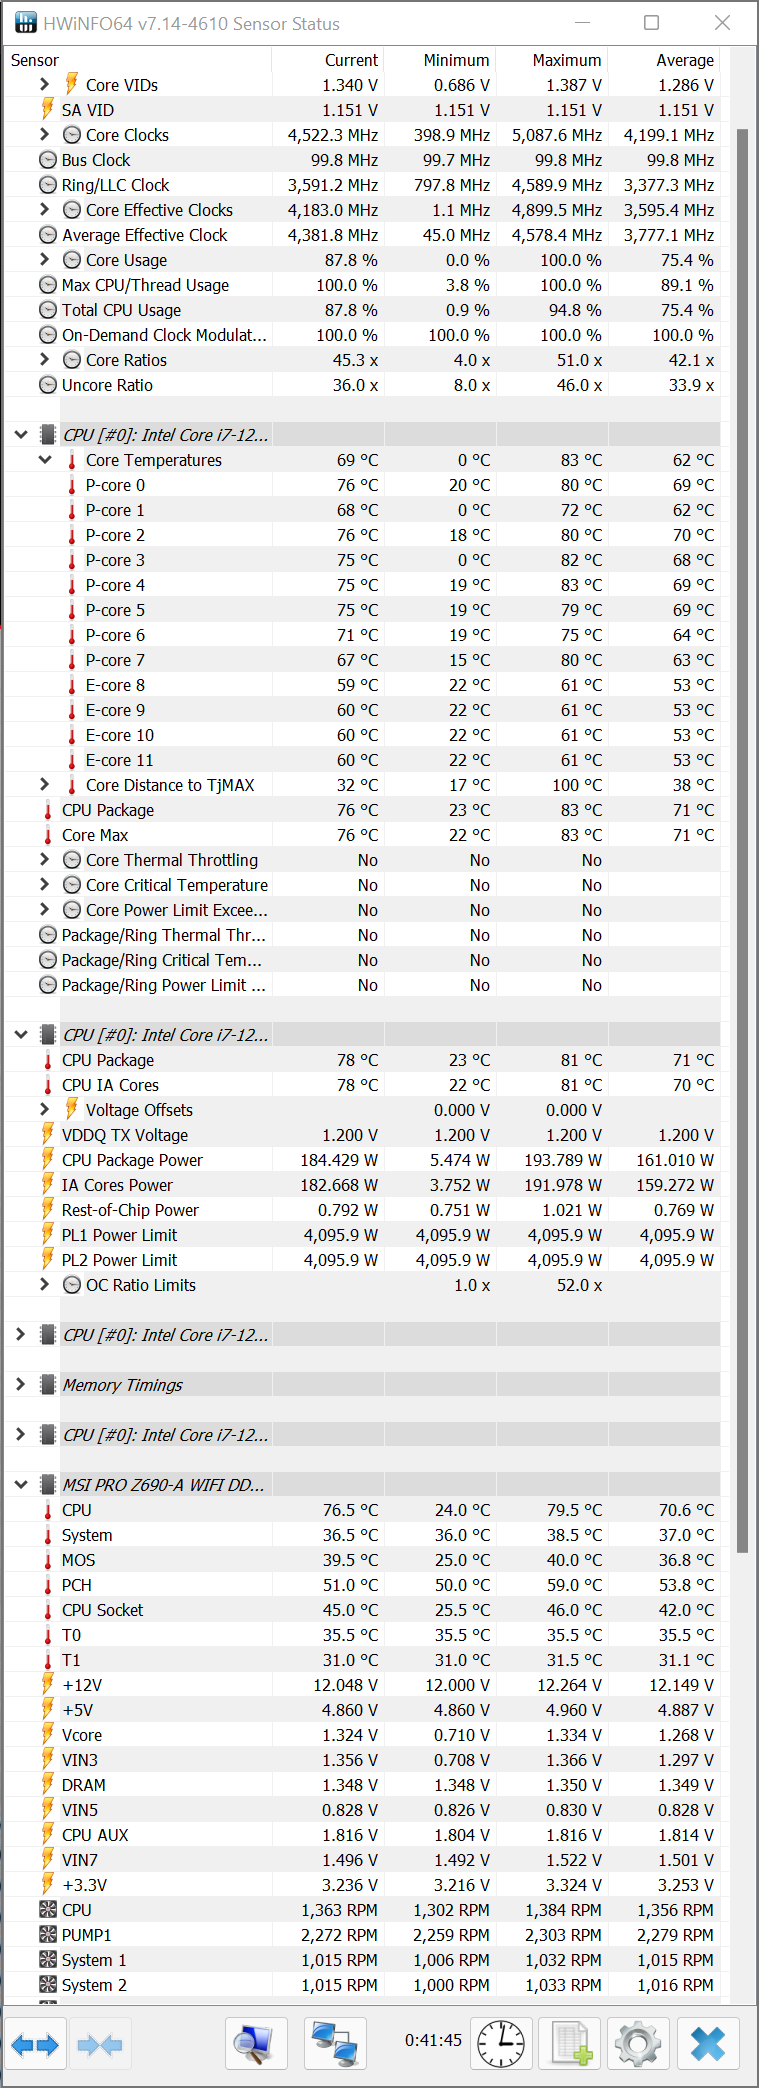The height and width of the screenshot is (2088, 759).
Task: Click the clock reset timer button
Action: (501, 2044)
